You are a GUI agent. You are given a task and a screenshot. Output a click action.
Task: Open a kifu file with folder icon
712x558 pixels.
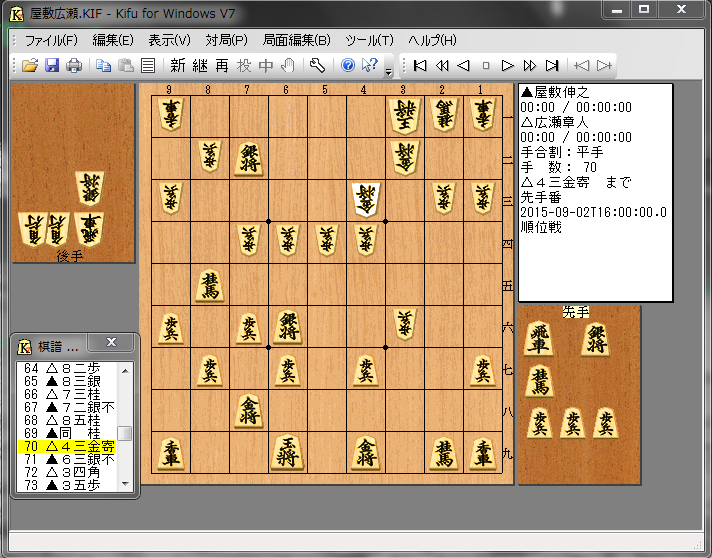pyautogui.click(x=30, y=65)
